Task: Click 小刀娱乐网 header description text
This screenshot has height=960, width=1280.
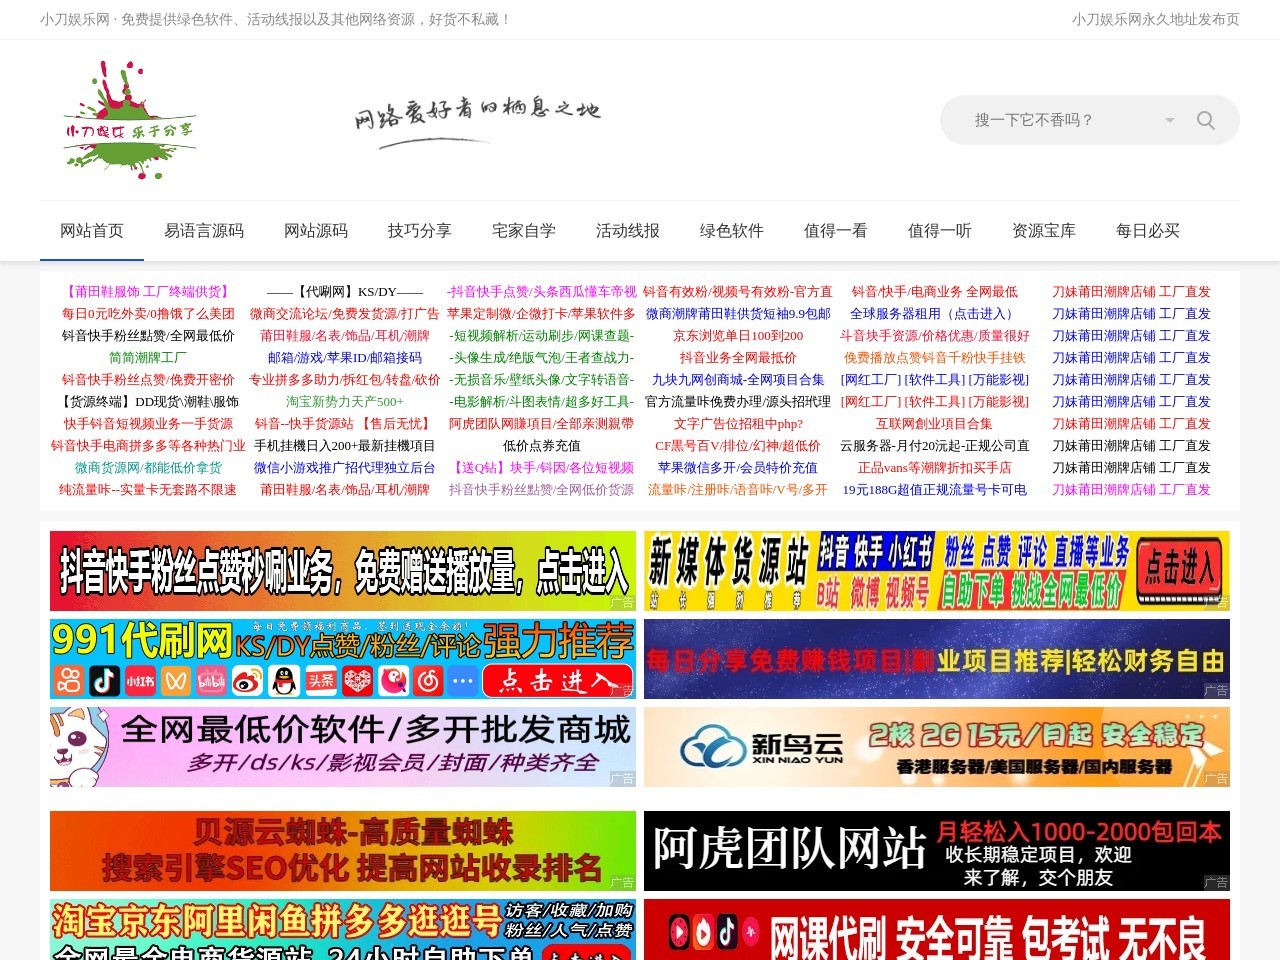Action: [276, 19]
